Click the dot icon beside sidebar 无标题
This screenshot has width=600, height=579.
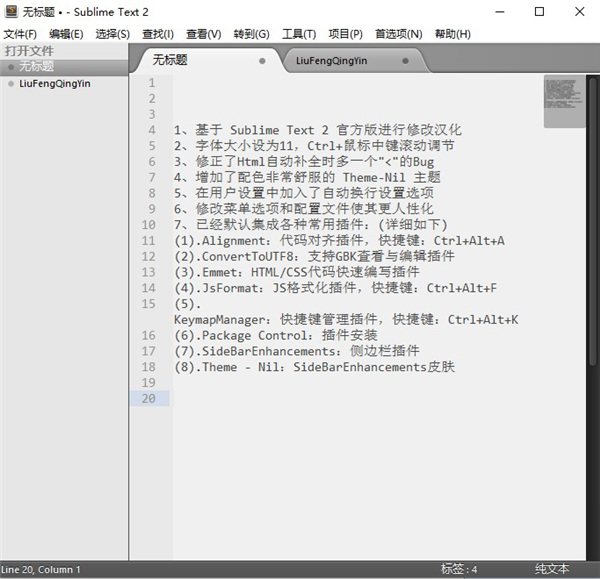(11, 67)
